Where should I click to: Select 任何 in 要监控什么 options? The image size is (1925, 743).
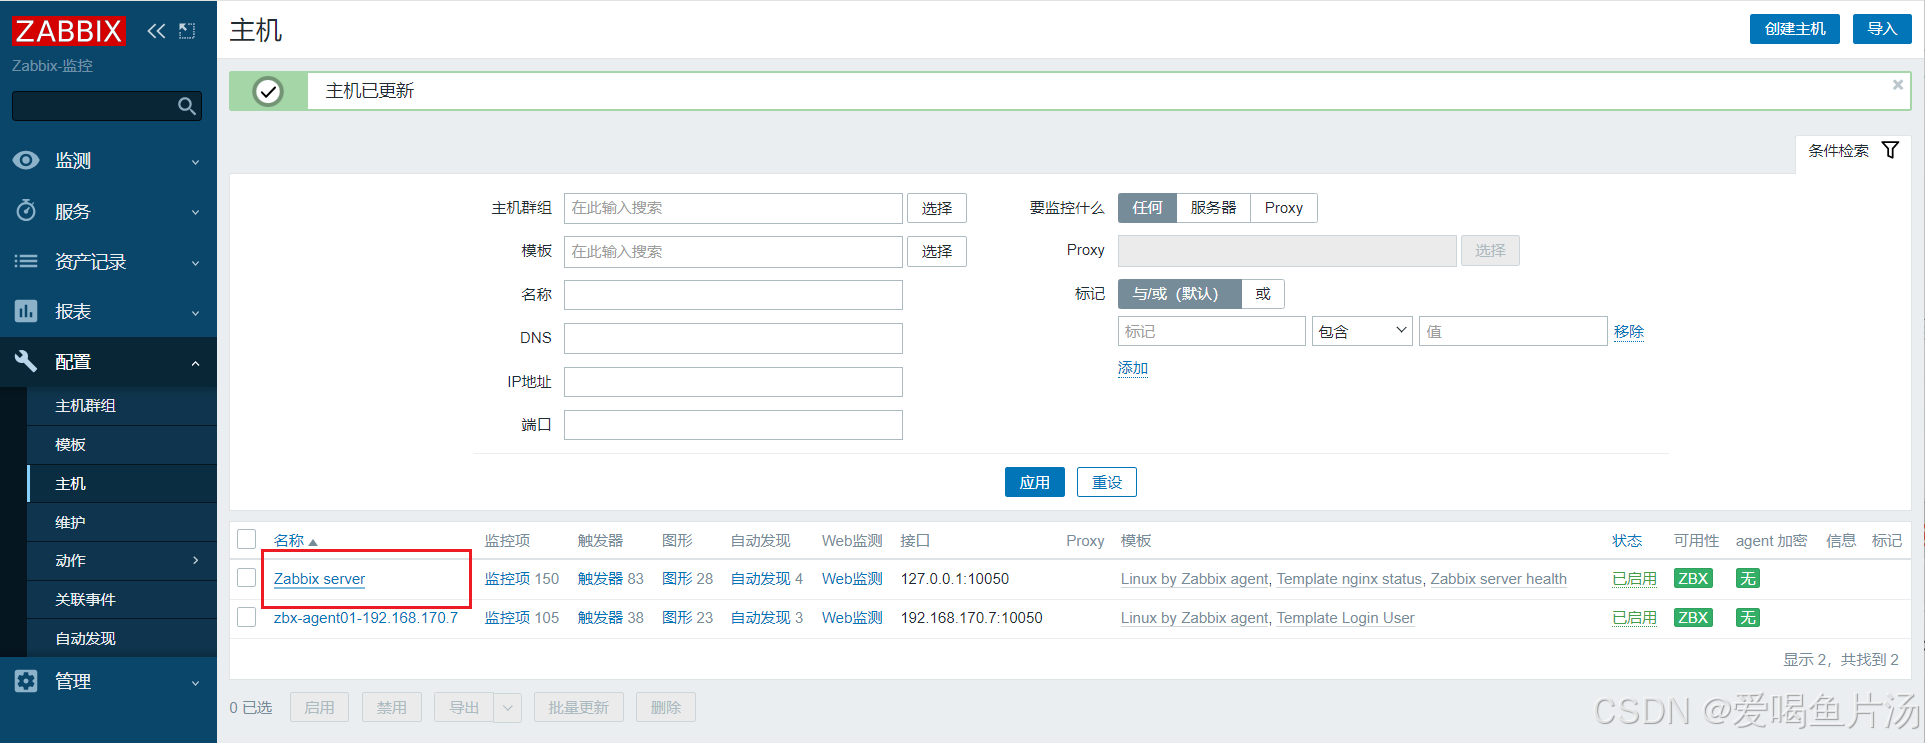tap(1147, 207)
